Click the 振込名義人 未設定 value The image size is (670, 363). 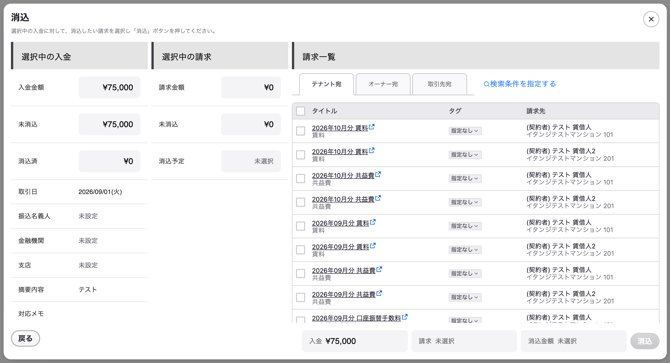[88, 216]
